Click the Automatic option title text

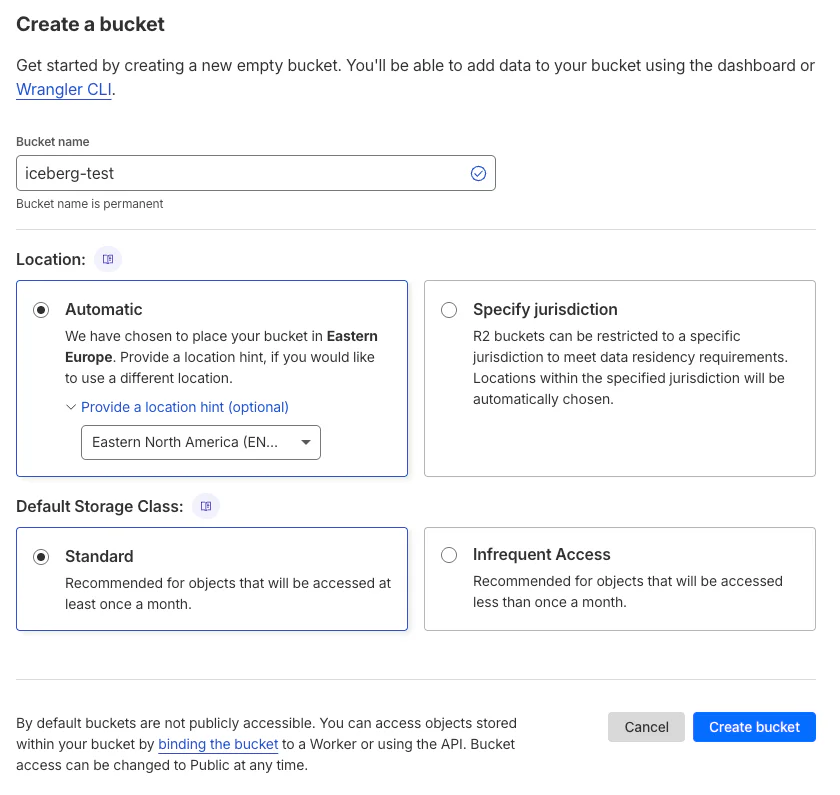(104, 310)
